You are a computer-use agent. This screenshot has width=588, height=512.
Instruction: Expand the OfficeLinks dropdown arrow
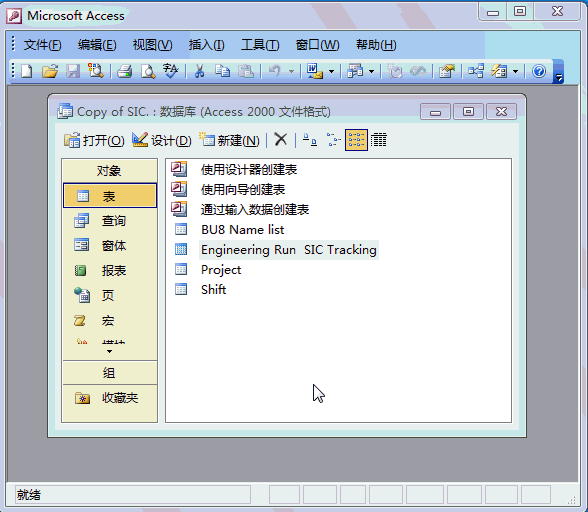tap(332, 71)
